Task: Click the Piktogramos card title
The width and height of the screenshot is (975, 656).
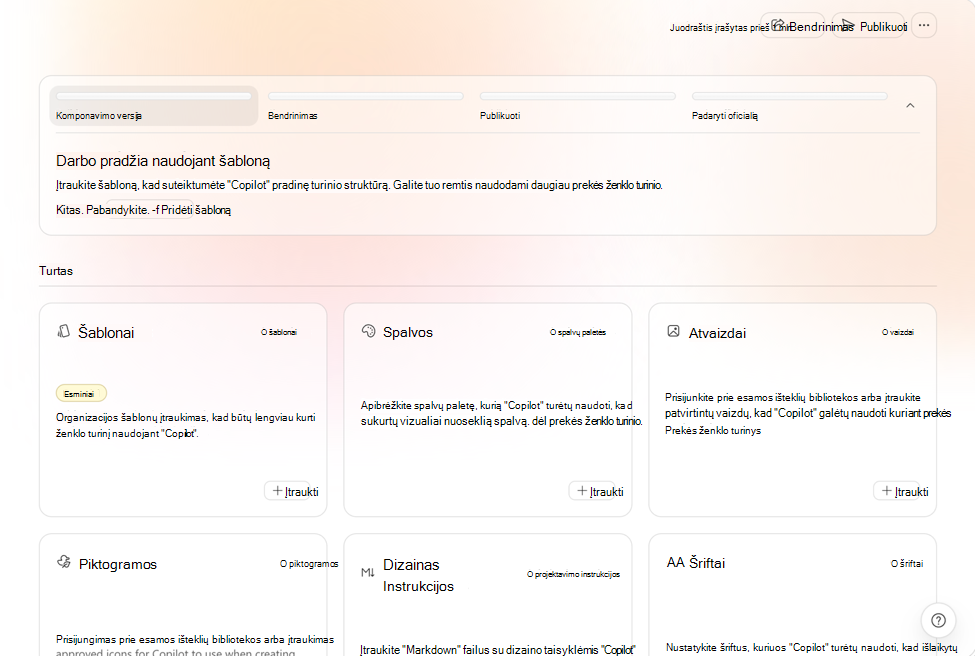Action: tap(118, 564)
